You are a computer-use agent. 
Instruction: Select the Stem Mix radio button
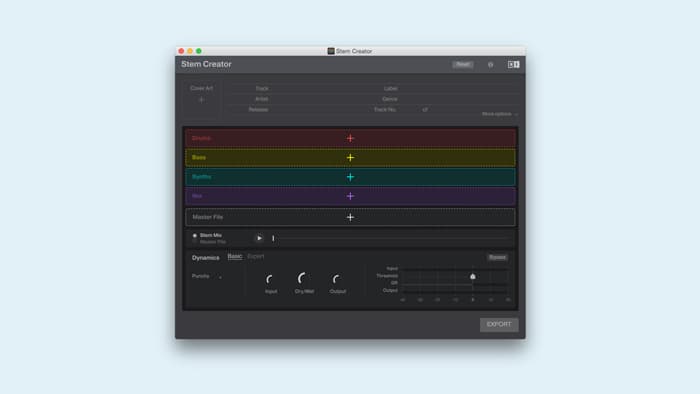[195, 235]
